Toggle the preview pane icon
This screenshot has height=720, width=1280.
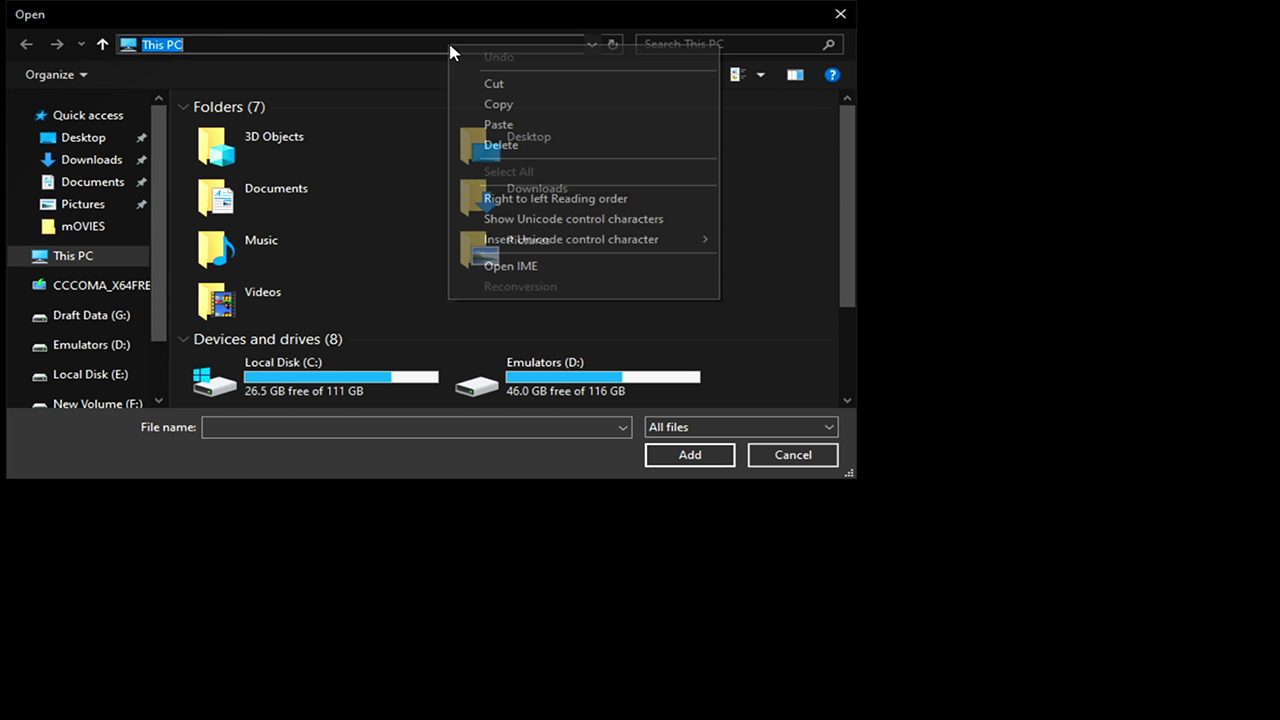pos(795,75)
